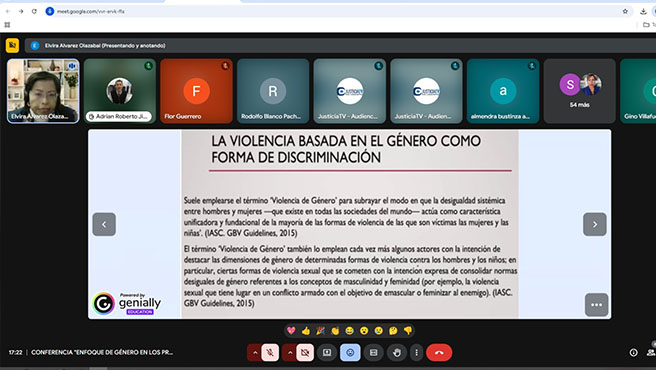
Task: Send the surprised face reaction
Action: click(x=364, y=331)
